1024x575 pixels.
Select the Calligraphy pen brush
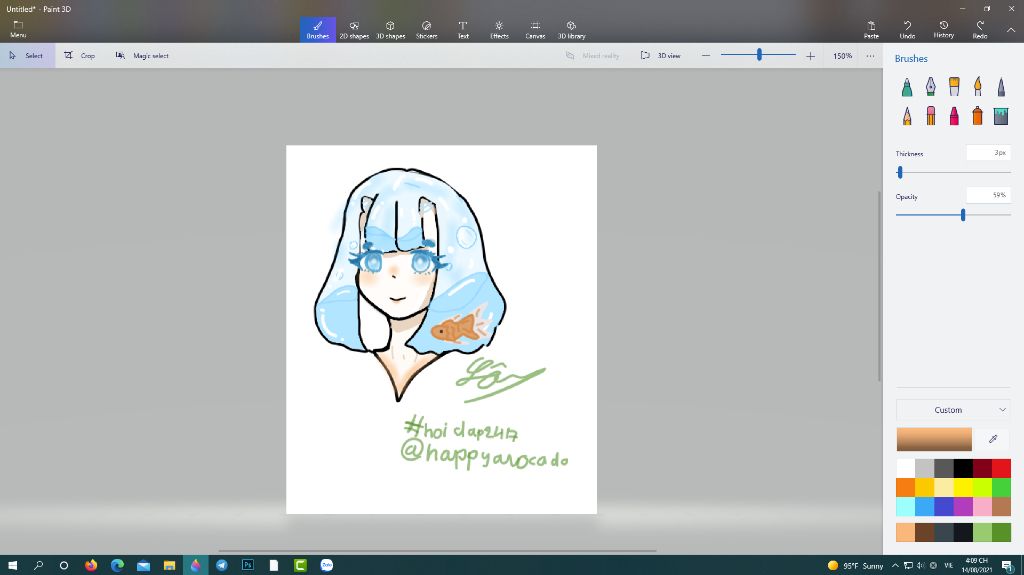click(x=931, y=87)
